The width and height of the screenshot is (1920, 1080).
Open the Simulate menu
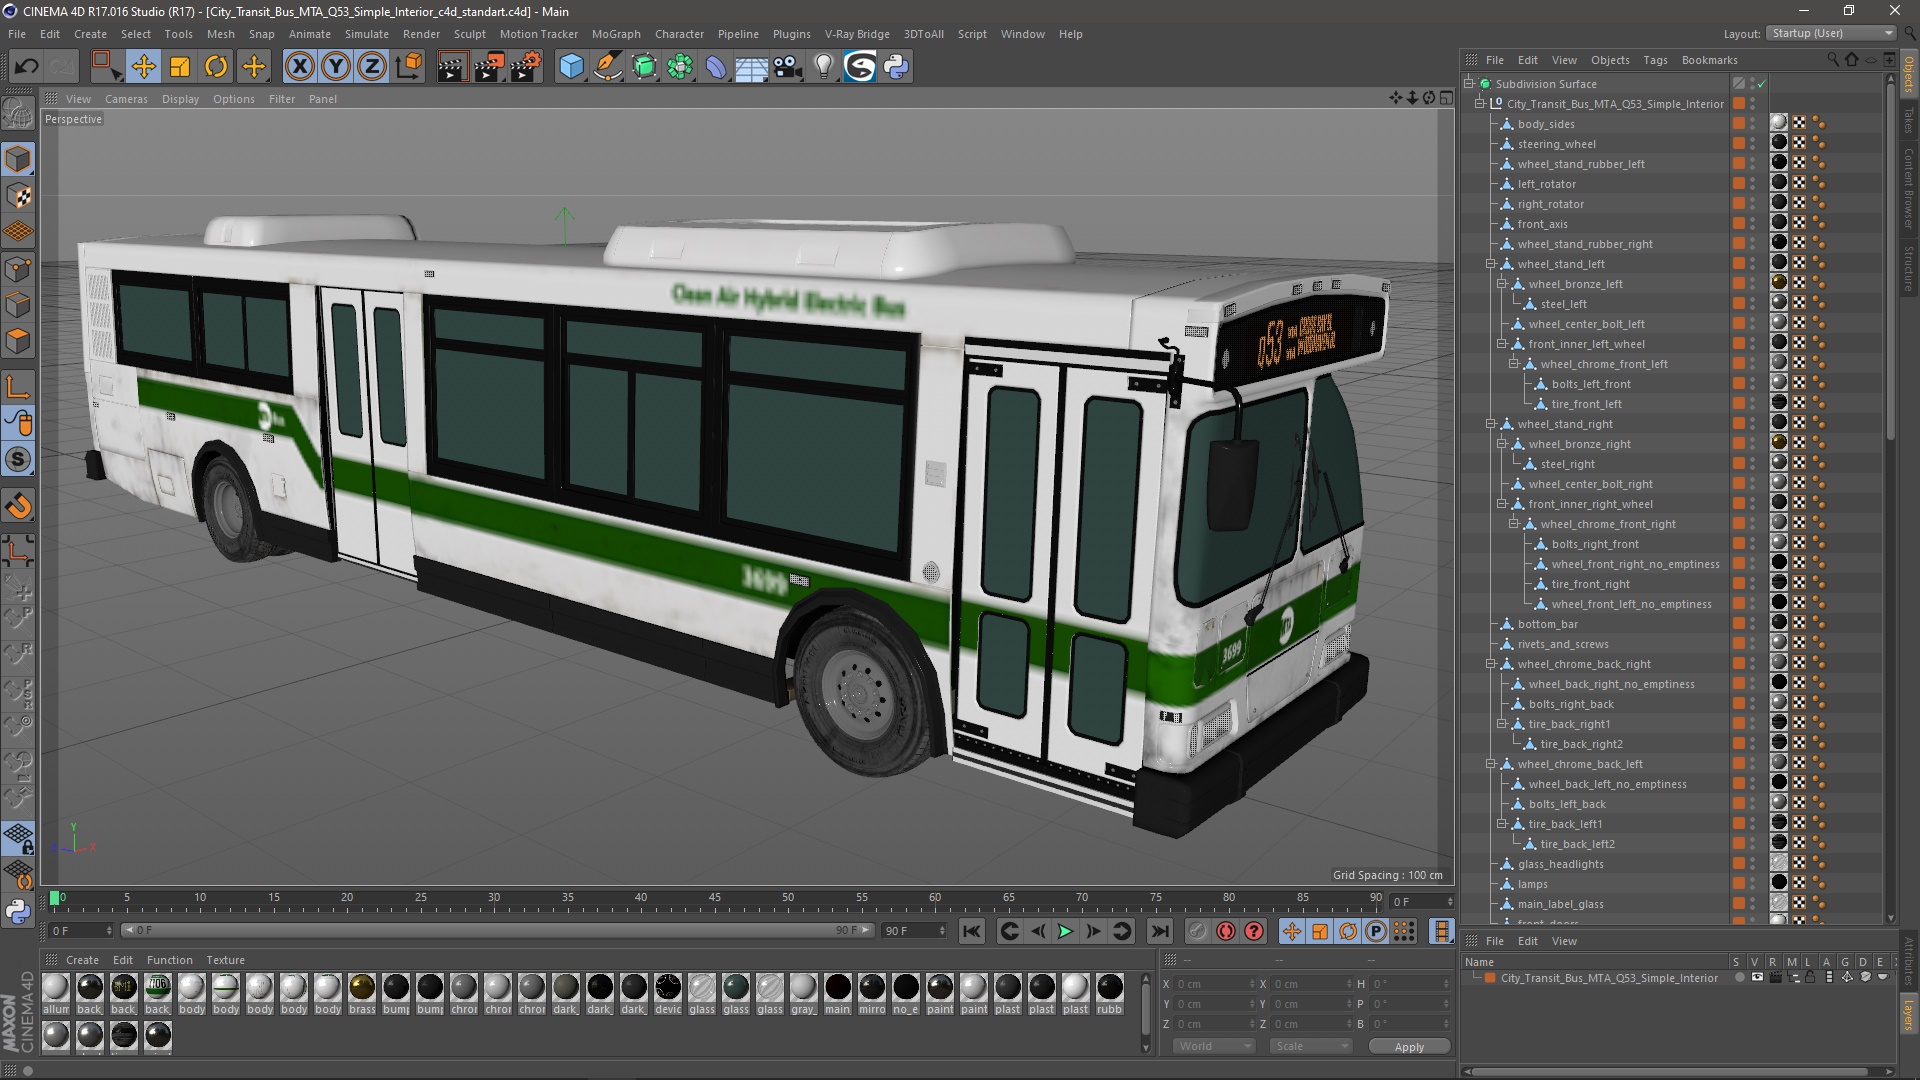pos(366,34)
